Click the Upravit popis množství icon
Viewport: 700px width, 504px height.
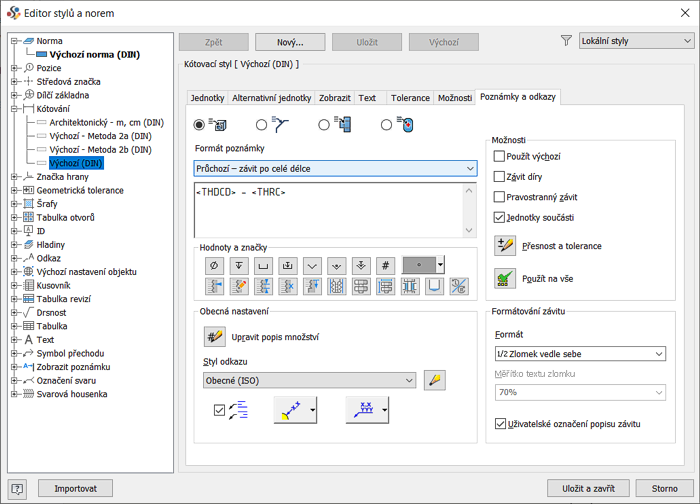(214, 338)
